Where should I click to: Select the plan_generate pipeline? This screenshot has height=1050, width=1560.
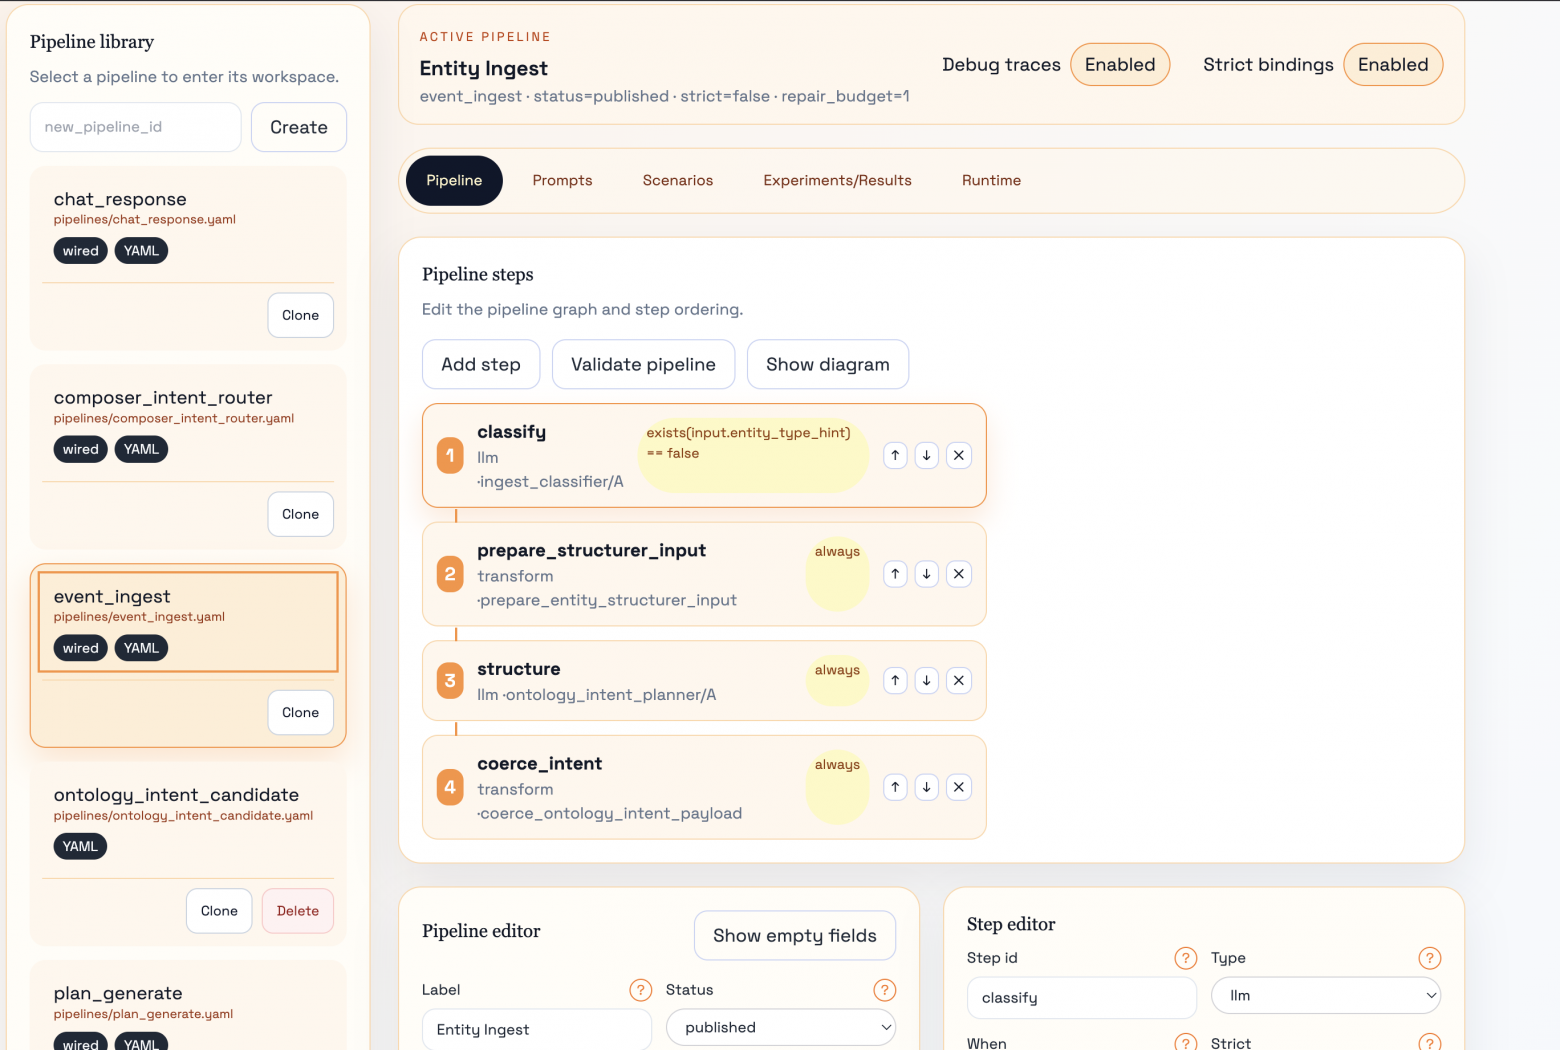pos(188,1012)
